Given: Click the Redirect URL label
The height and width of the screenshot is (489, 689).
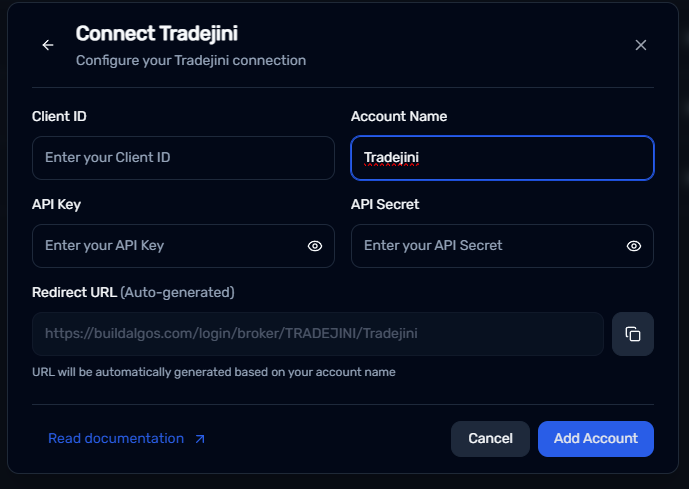Looking at the screenshot, I should pyautogui.click(x=74, y=292).
